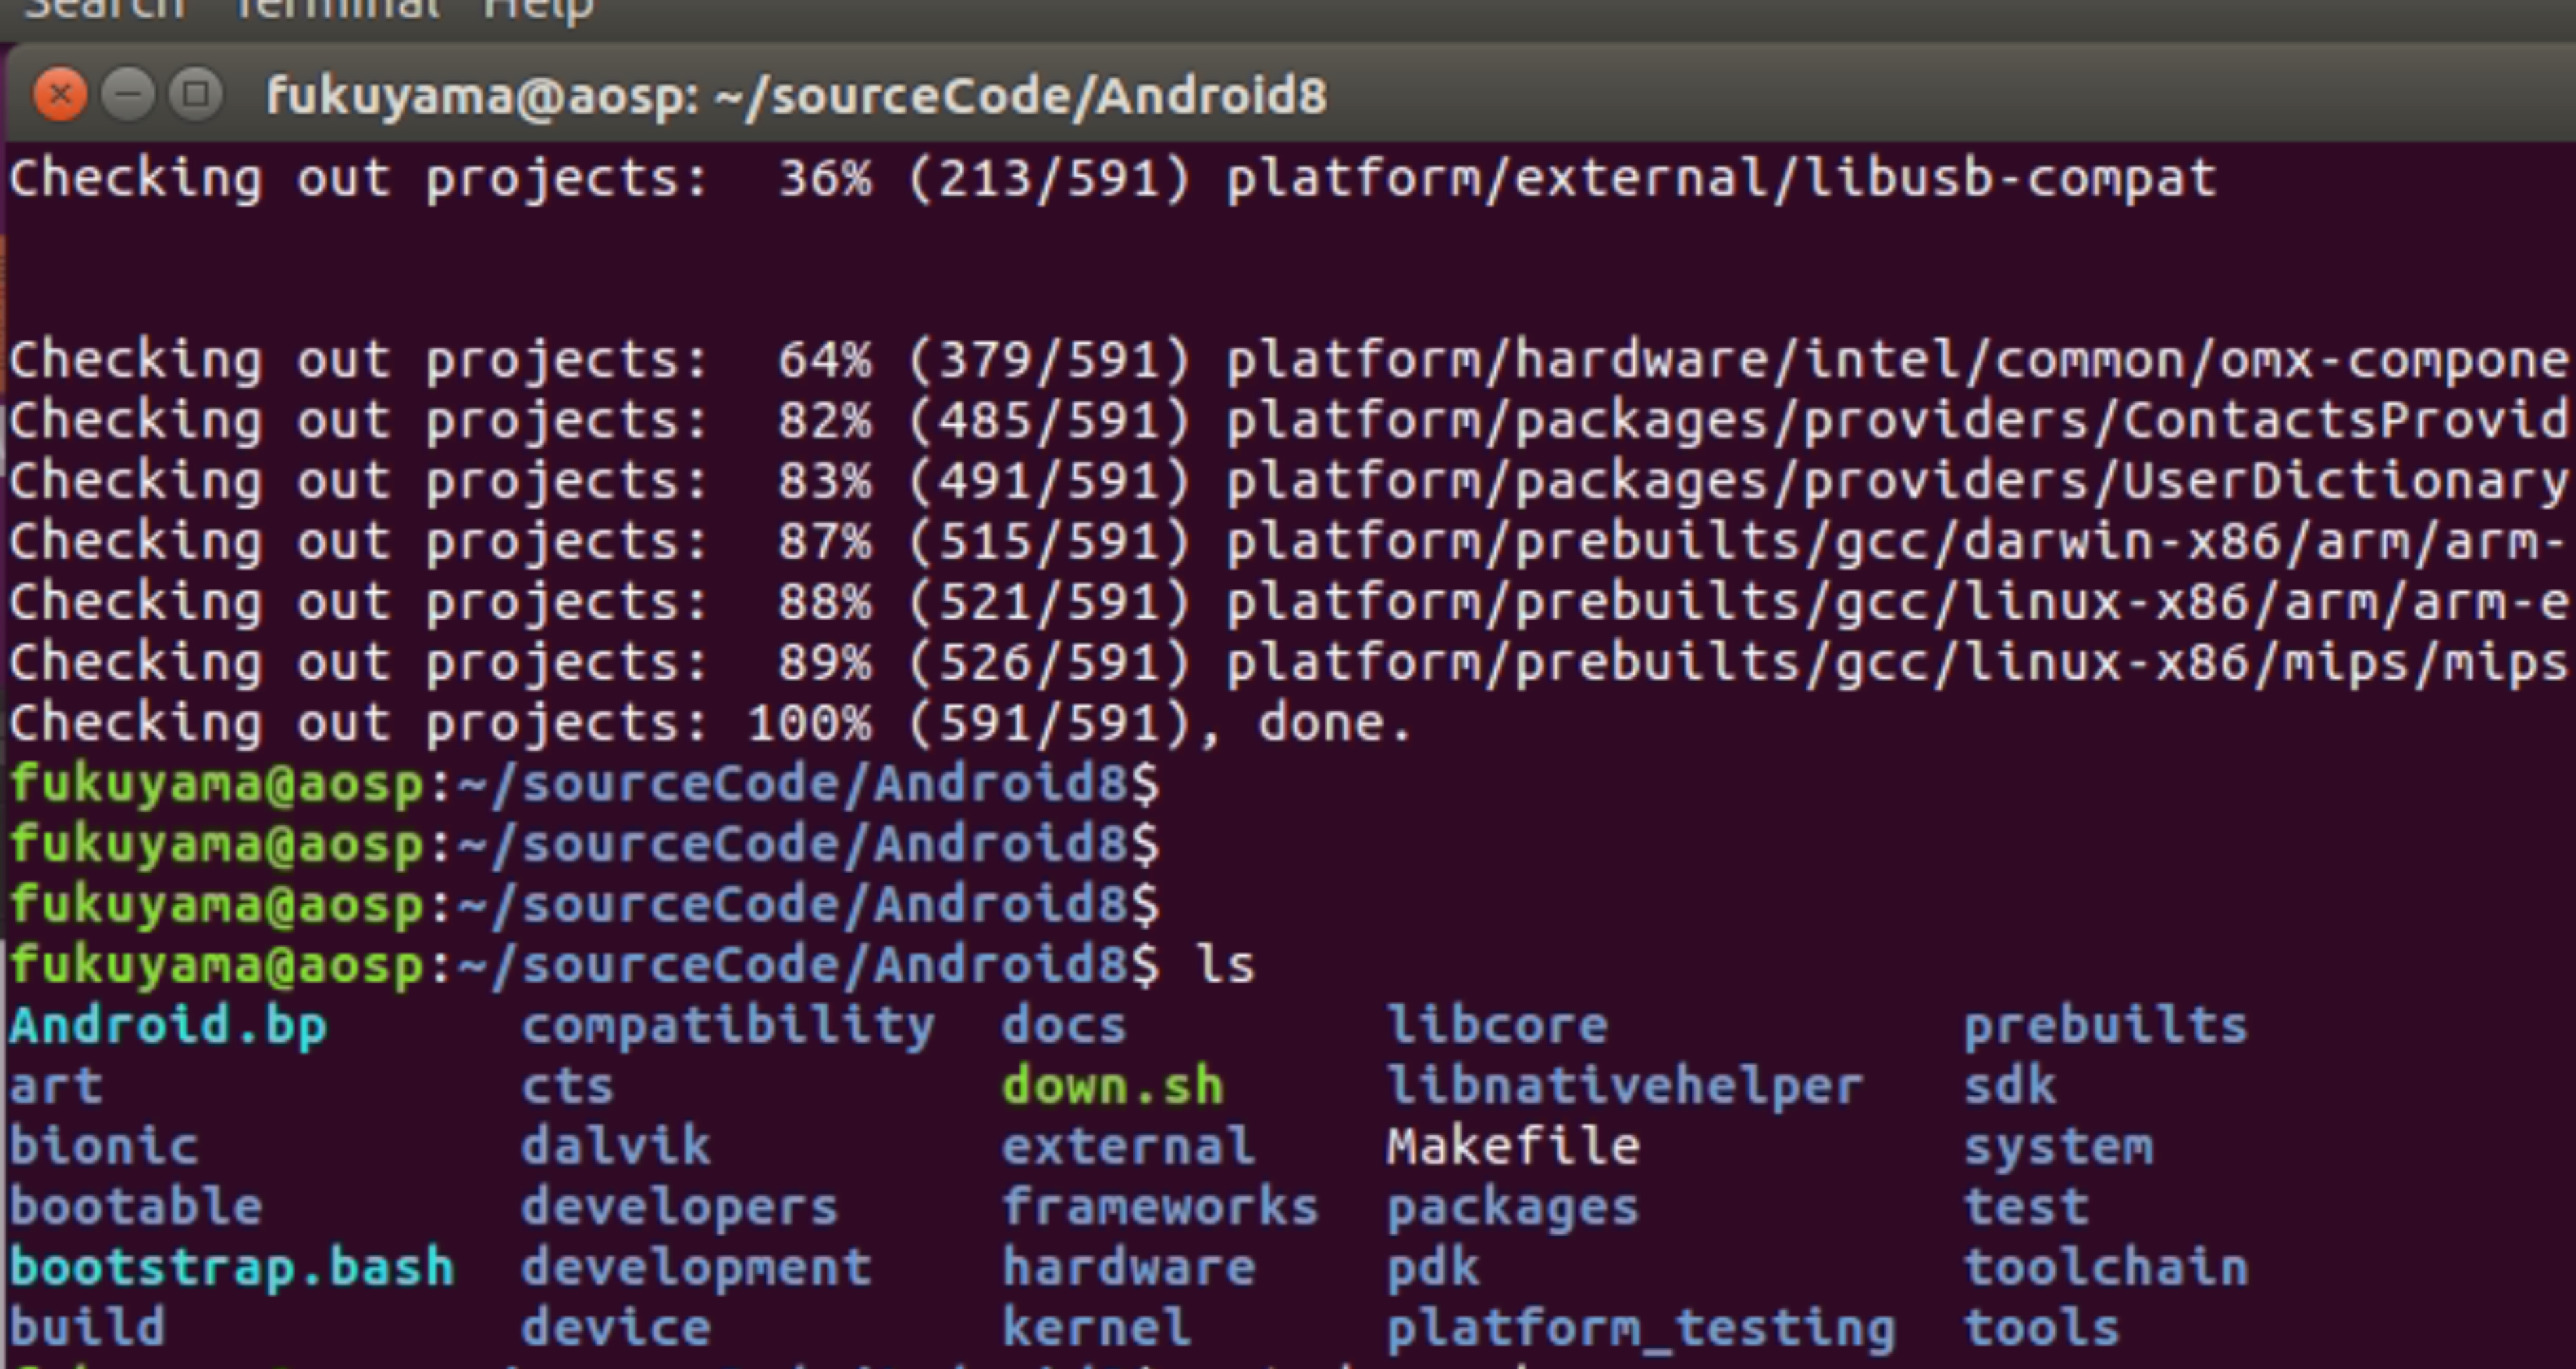Select the libcore directory name
The width and height of the screenshot is (2576, 1369).
(x=1497, y=1027)
